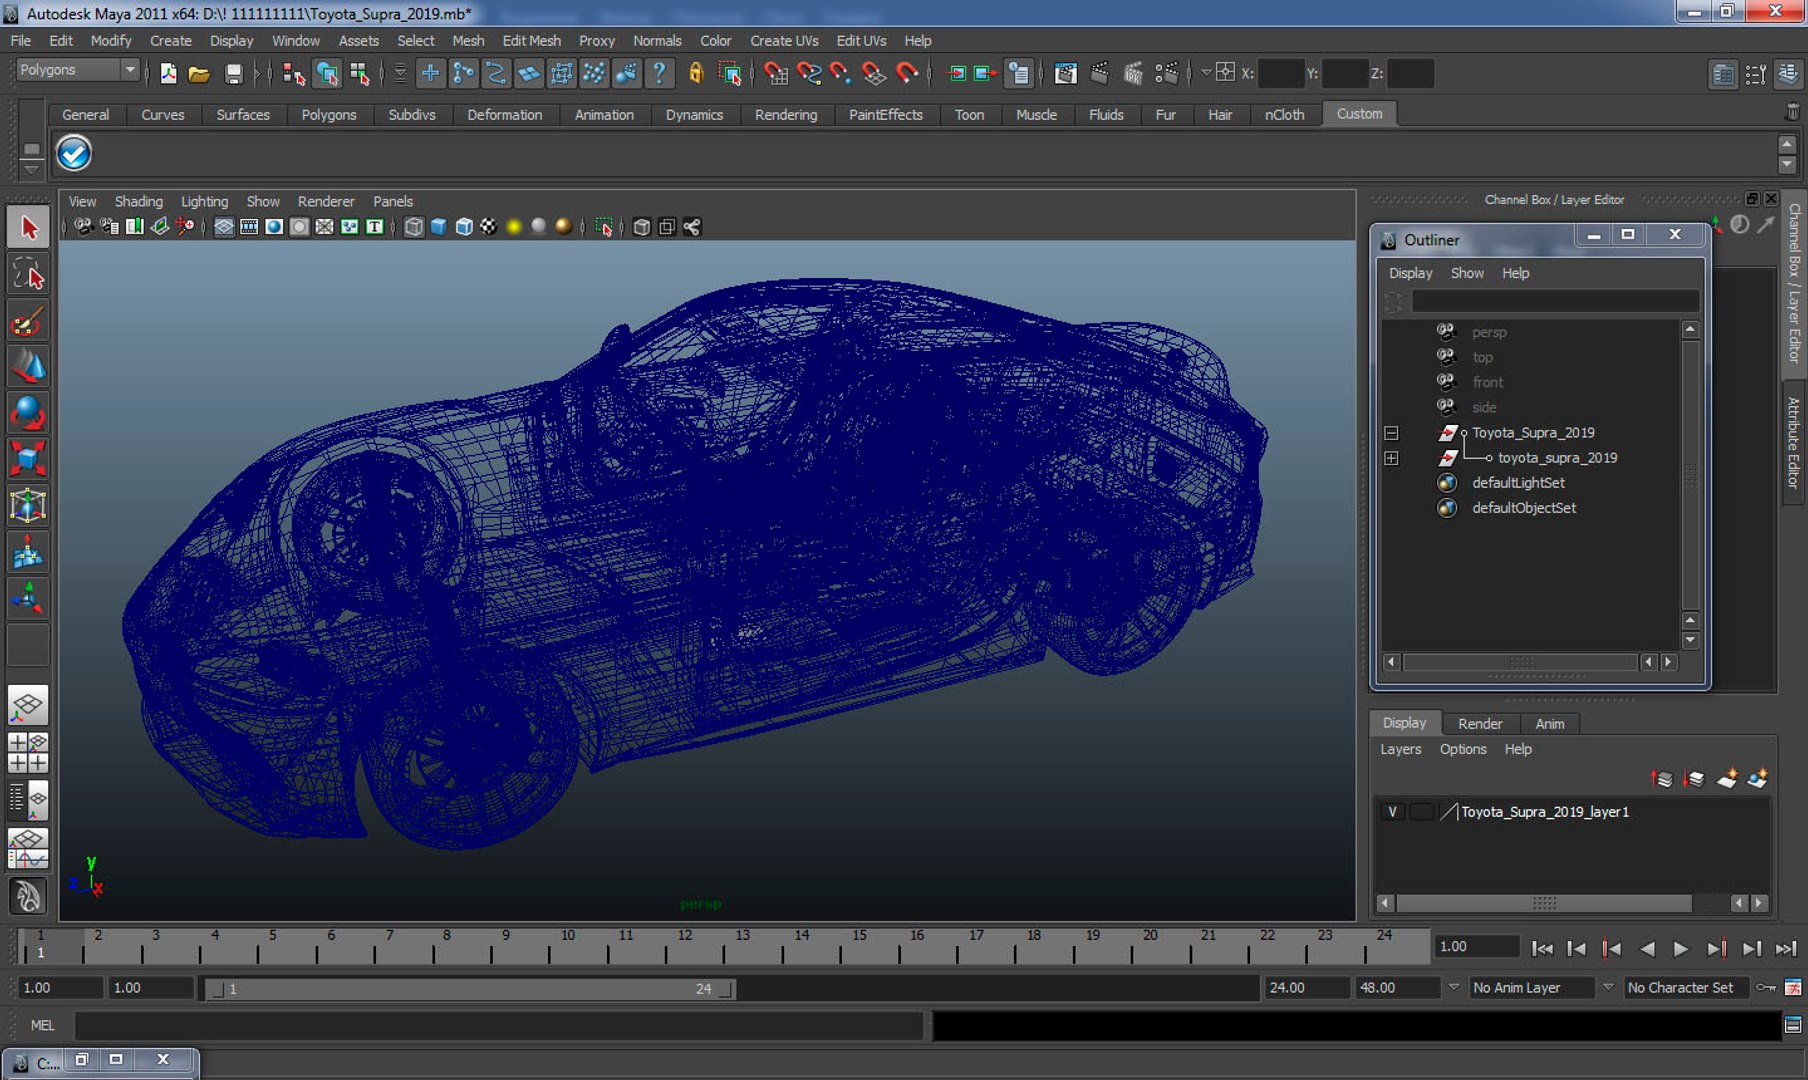Go to end of playback range
1808x1080 pixels.
pyautogui.click(x=1786, y=948)
